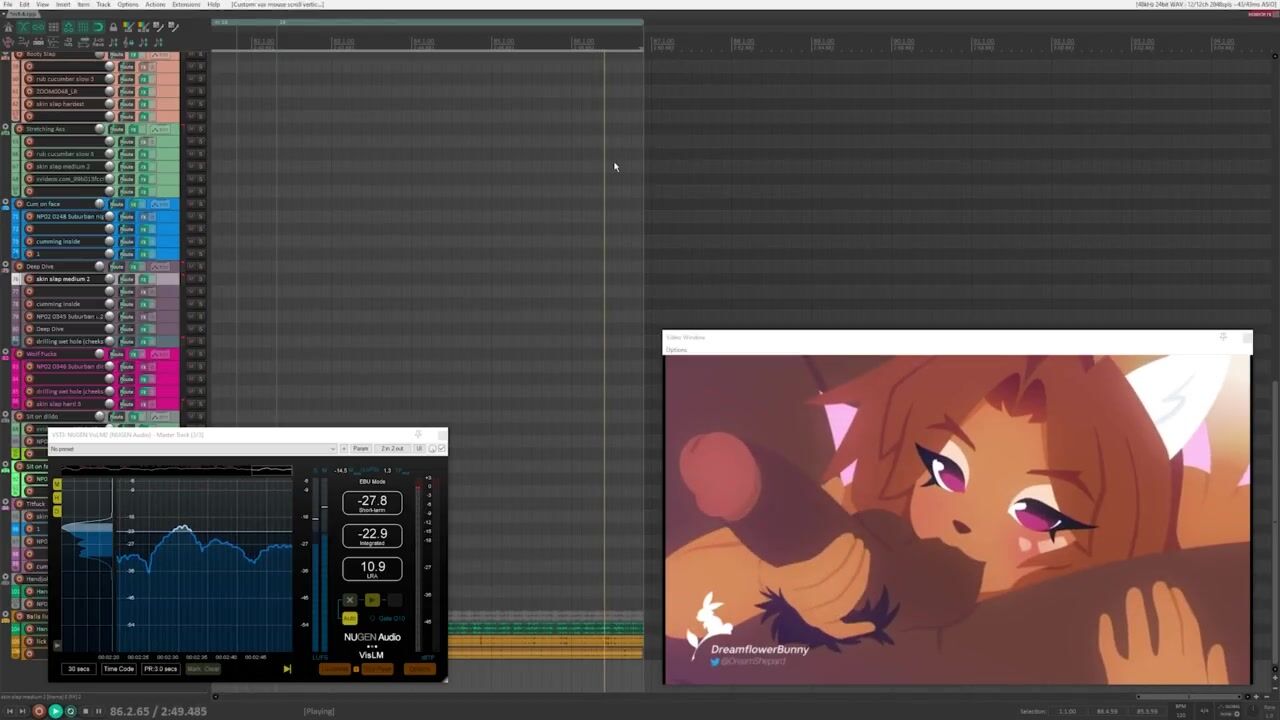The height and width of the screenshot is (720, 1280).
Task: Click the yellow M button in VisLM
Action: pyautogui.click(x=57, y=484)
